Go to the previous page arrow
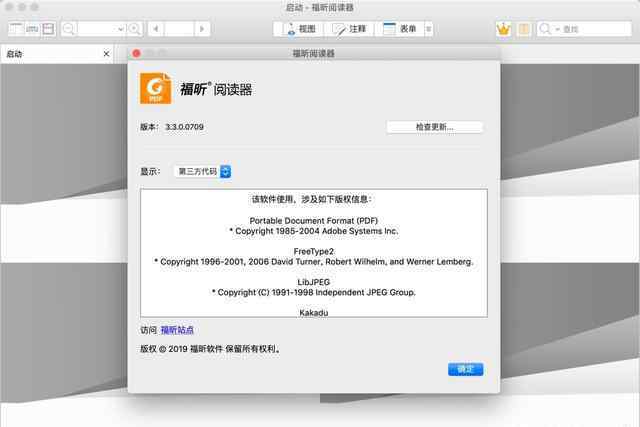Image resolution: width=640 pixels, height=427 pixels. pos(156,29)
